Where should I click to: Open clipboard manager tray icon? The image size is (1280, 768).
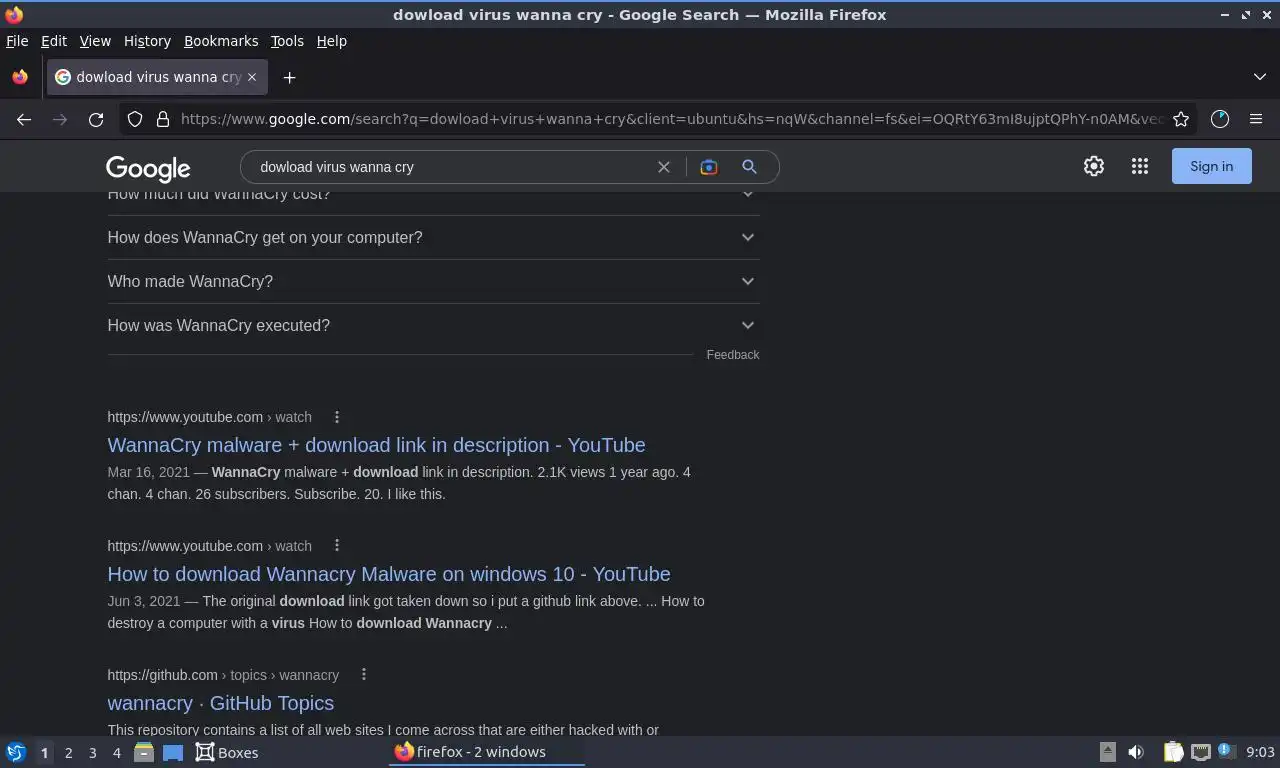click(1173, 752)
